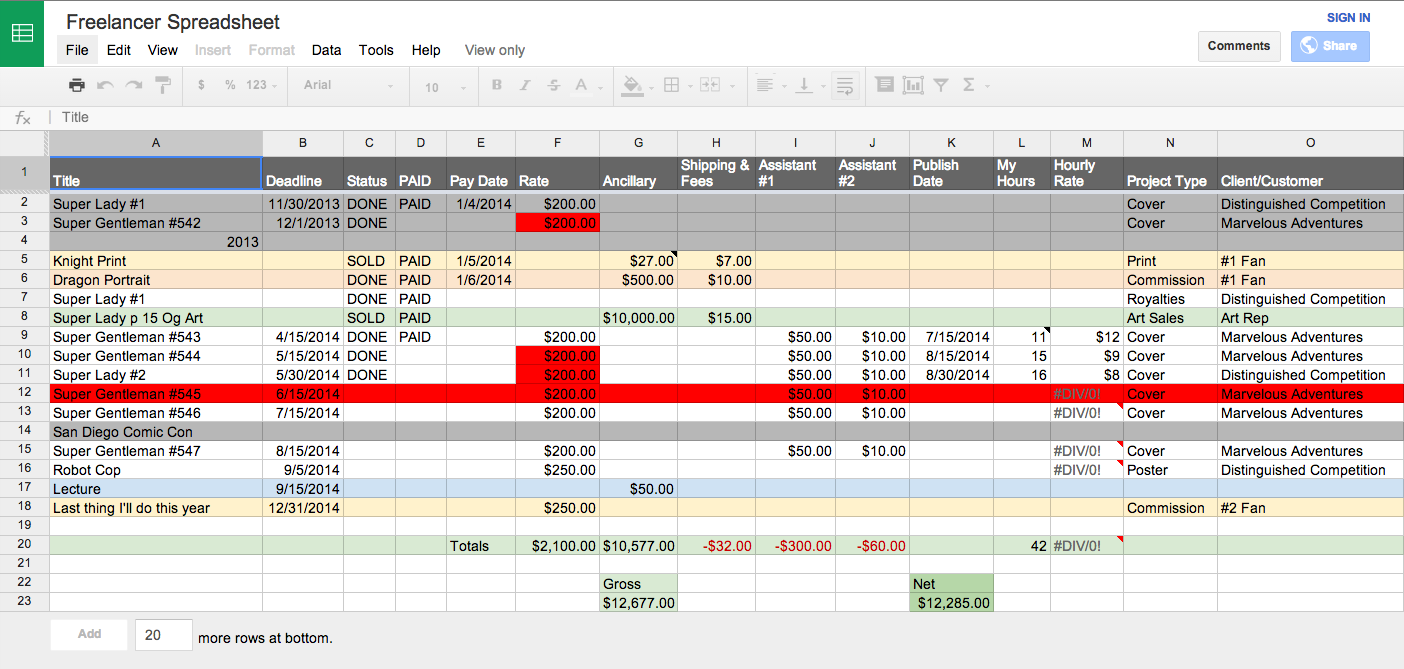
Task: Click the insert comment icon
Action: click(884, 86)
